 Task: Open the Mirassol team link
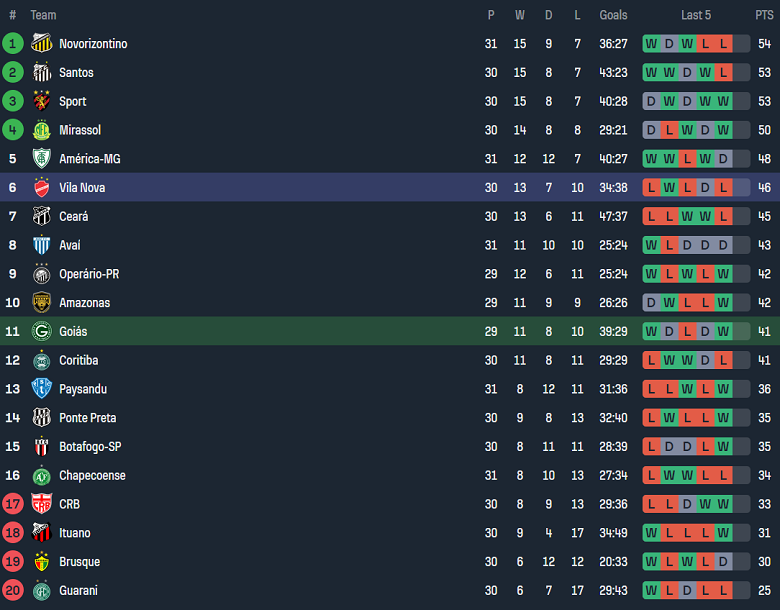click(80, 130)
